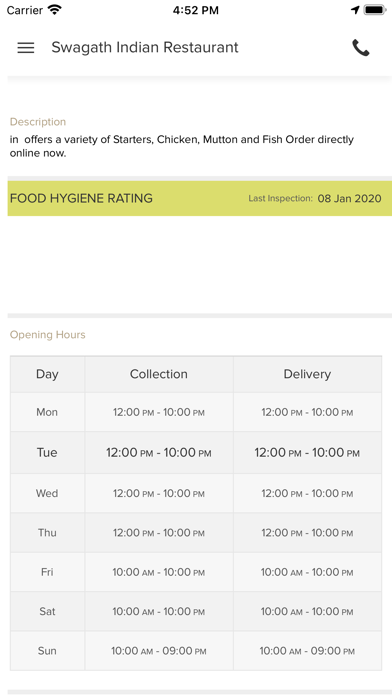
Task: Select Friday's delivery hours cell
Action: point(307,572)
